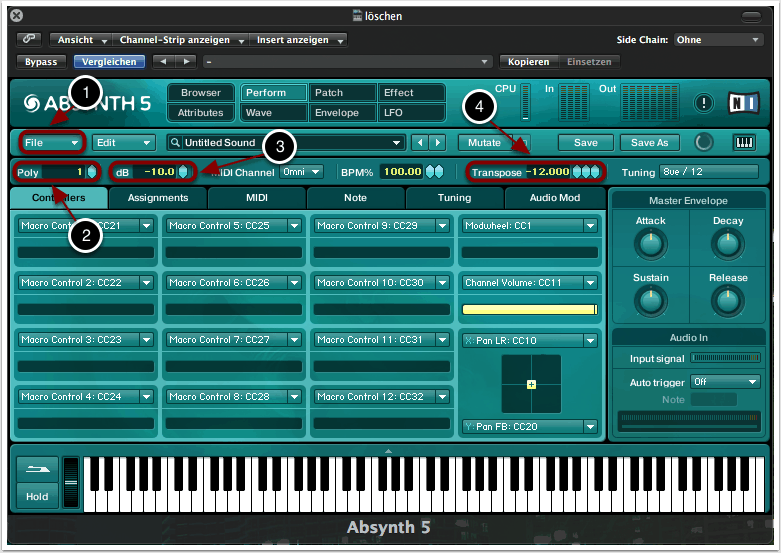Image resolution: width=781 pixels, height=553 pixels.
Task: Switch to the Assignments tab
Action: 158,198
